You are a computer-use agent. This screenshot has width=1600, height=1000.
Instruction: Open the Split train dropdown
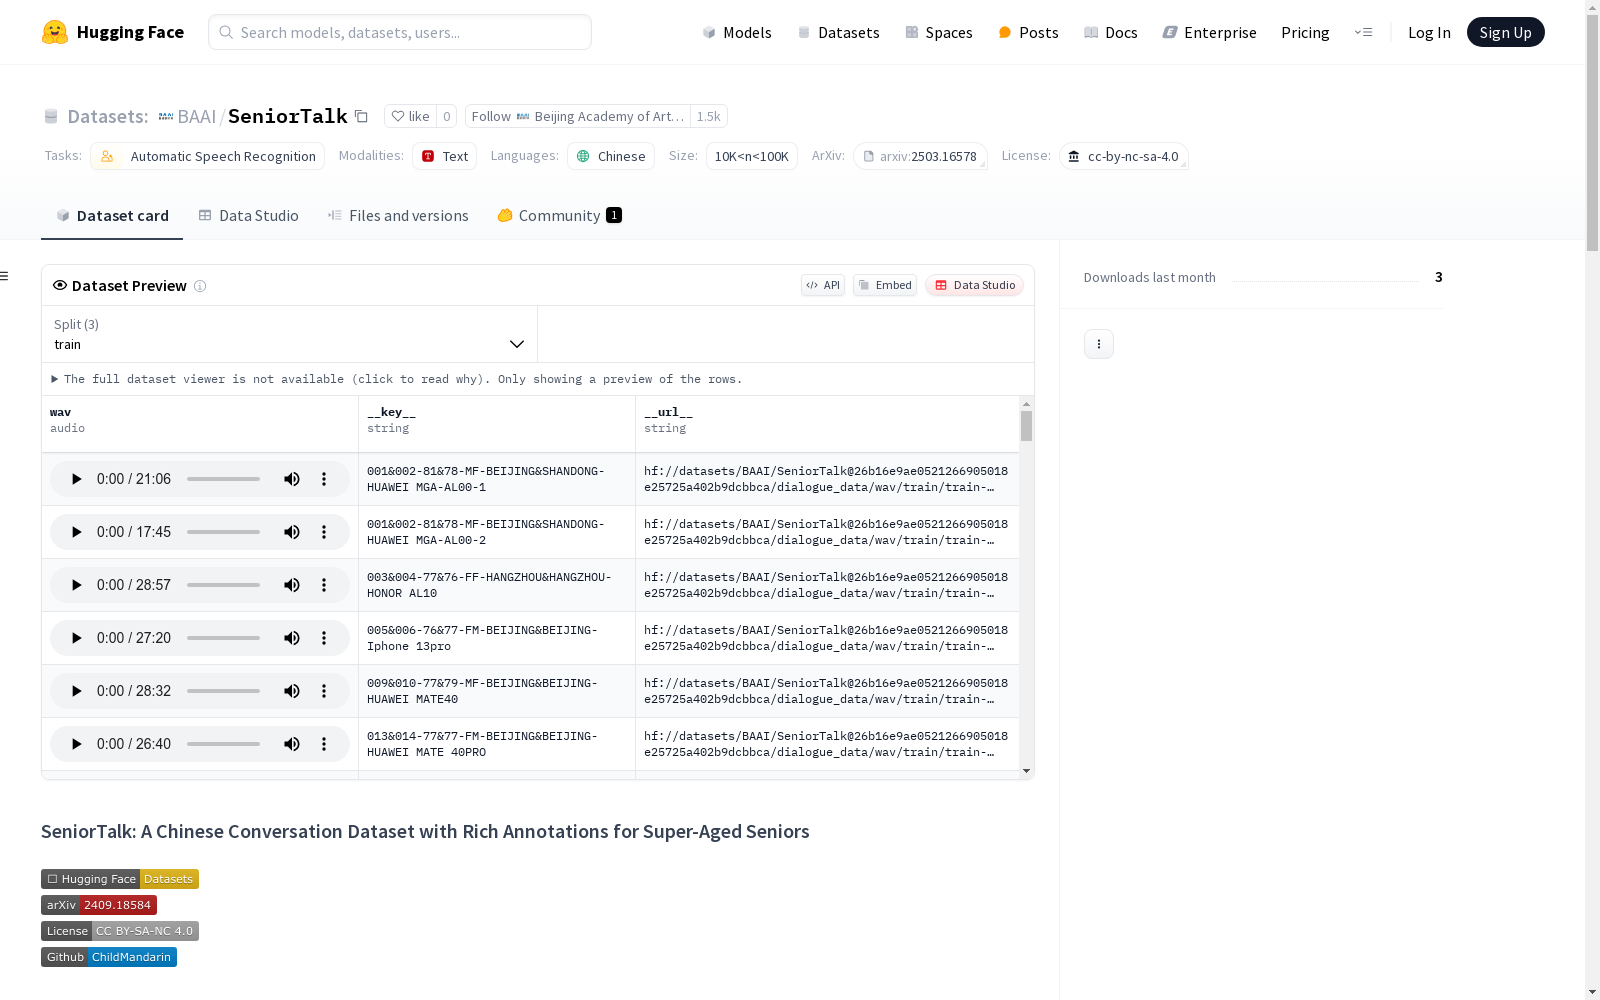click(289, 334)
